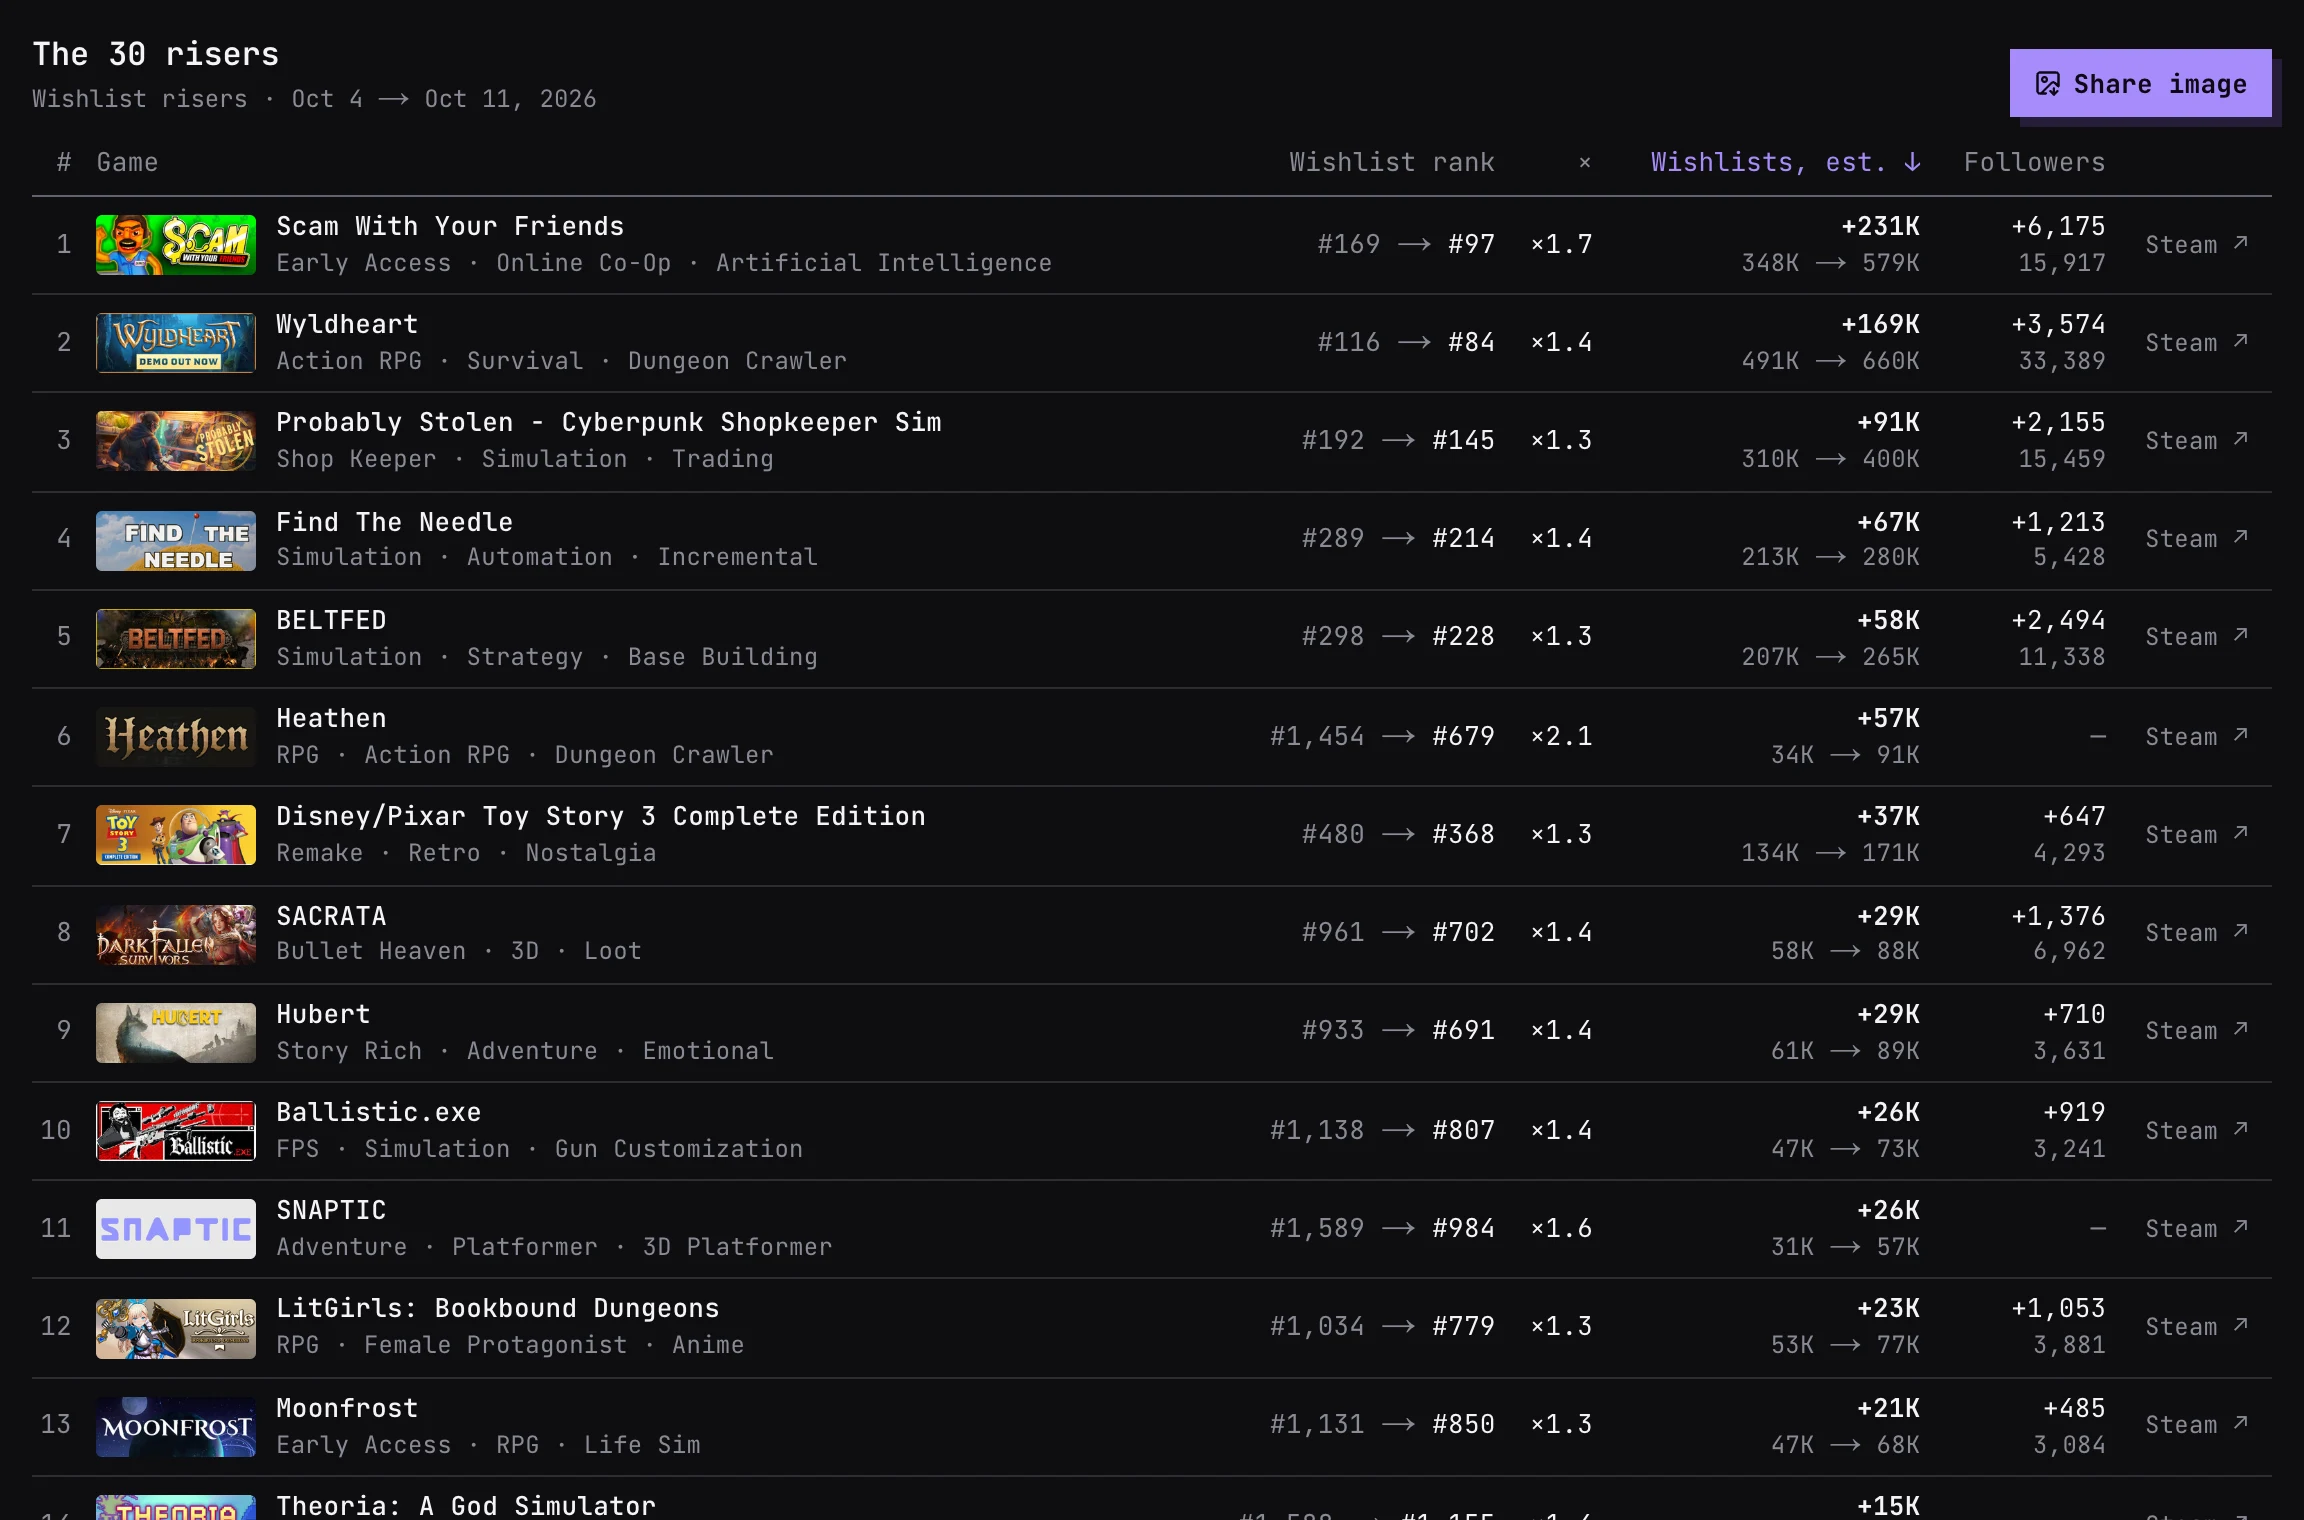The width and height of the screenshot is (2304, 1520).
Task: Open Toy Story 3 Complete Edition thumbnail
Action: click(x=176, y=834)
